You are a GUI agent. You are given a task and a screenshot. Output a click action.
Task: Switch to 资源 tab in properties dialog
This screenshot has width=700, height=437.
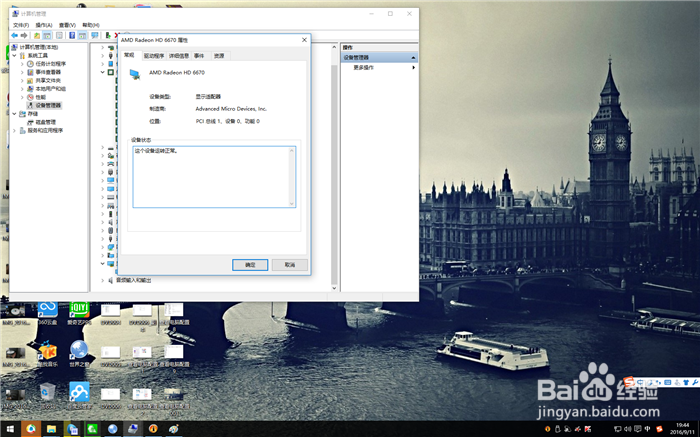click(219, 56)
